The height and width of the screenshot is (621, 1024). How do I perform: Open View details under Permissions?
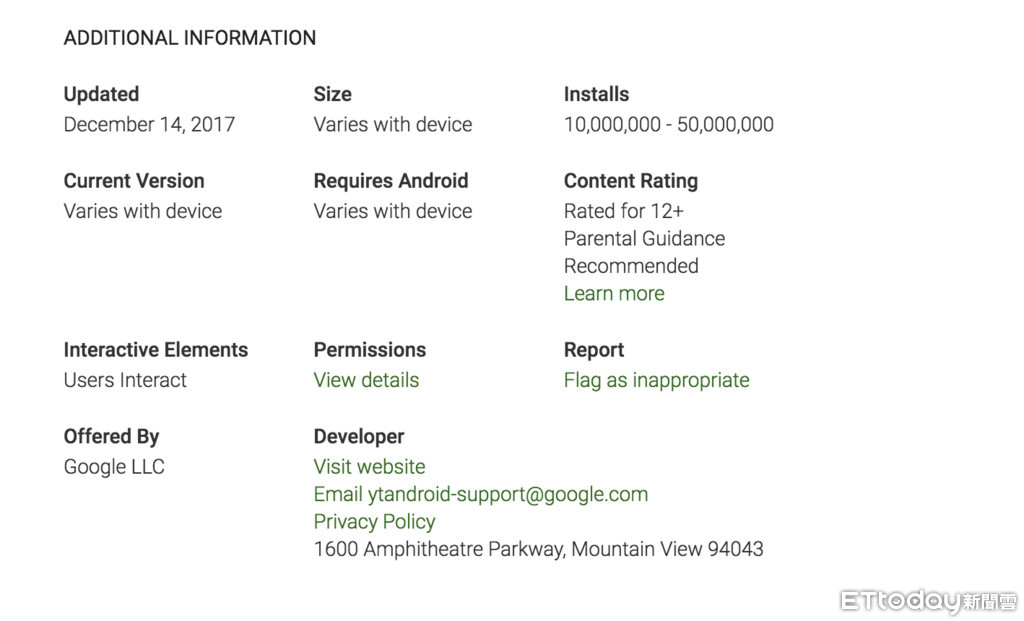[366, 380]
